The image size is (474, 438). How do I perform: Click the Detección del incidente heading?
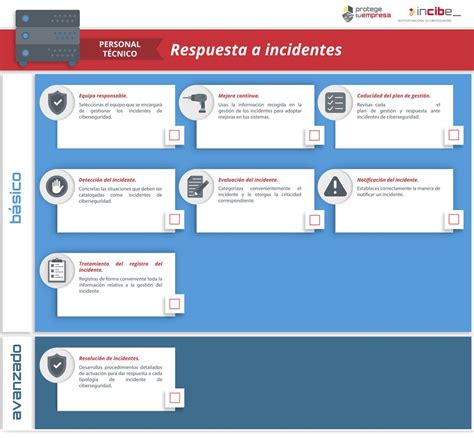[107, 180]
